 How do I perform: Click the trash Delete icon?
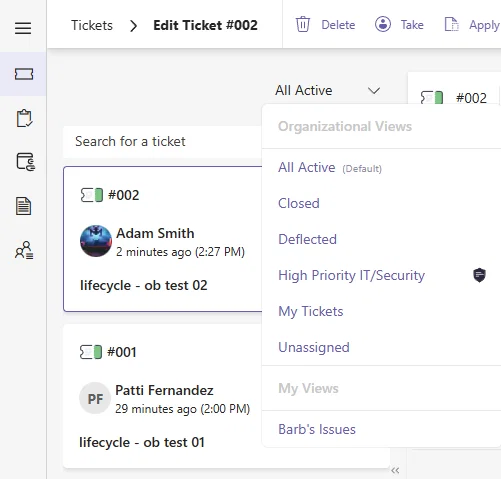(x=303, y=24)
